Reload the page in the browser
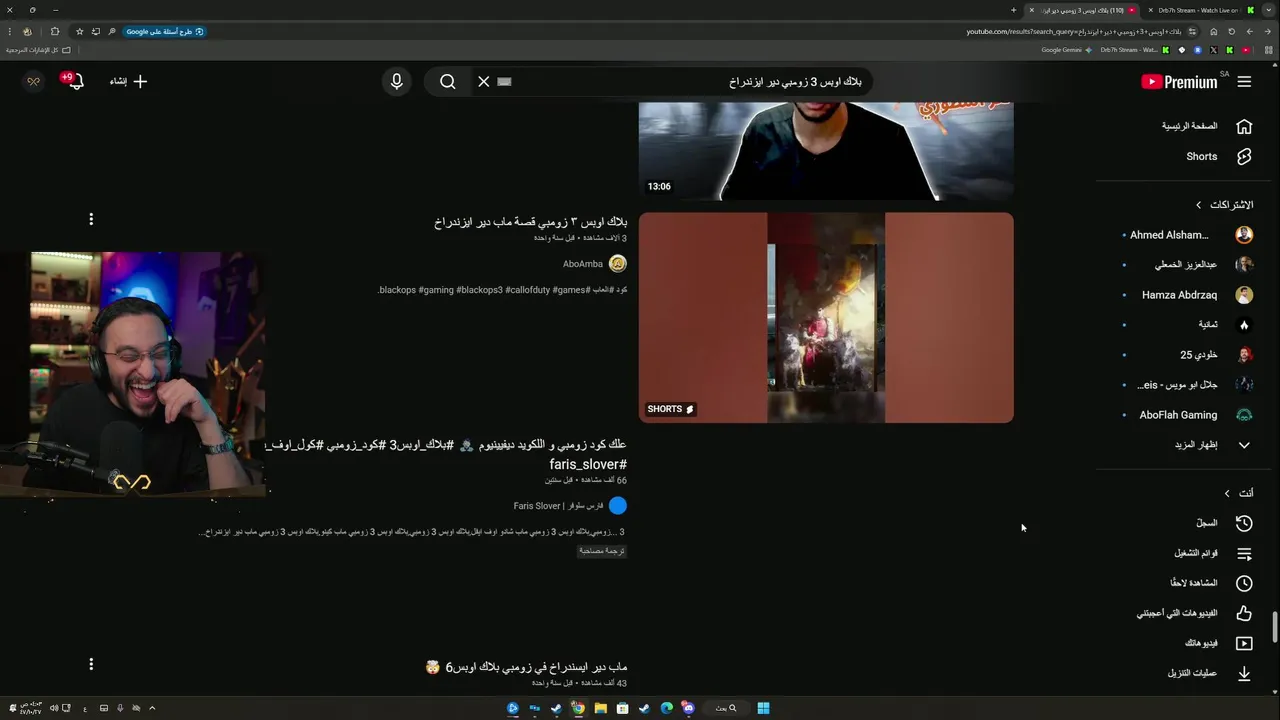 (1231, 32)
